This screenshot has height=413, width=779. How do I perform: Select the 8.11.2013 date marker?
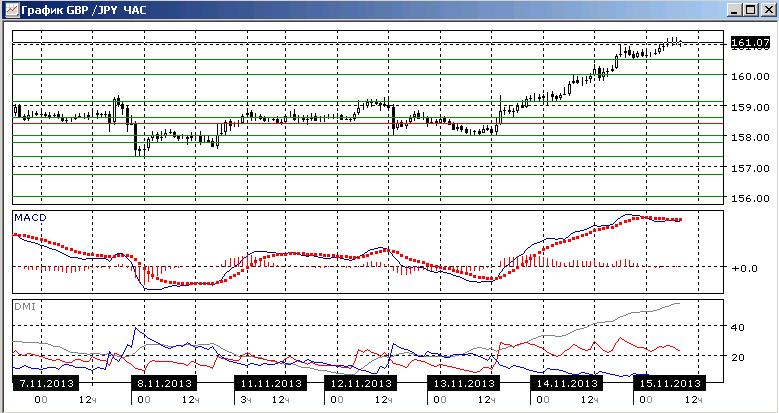164,384
